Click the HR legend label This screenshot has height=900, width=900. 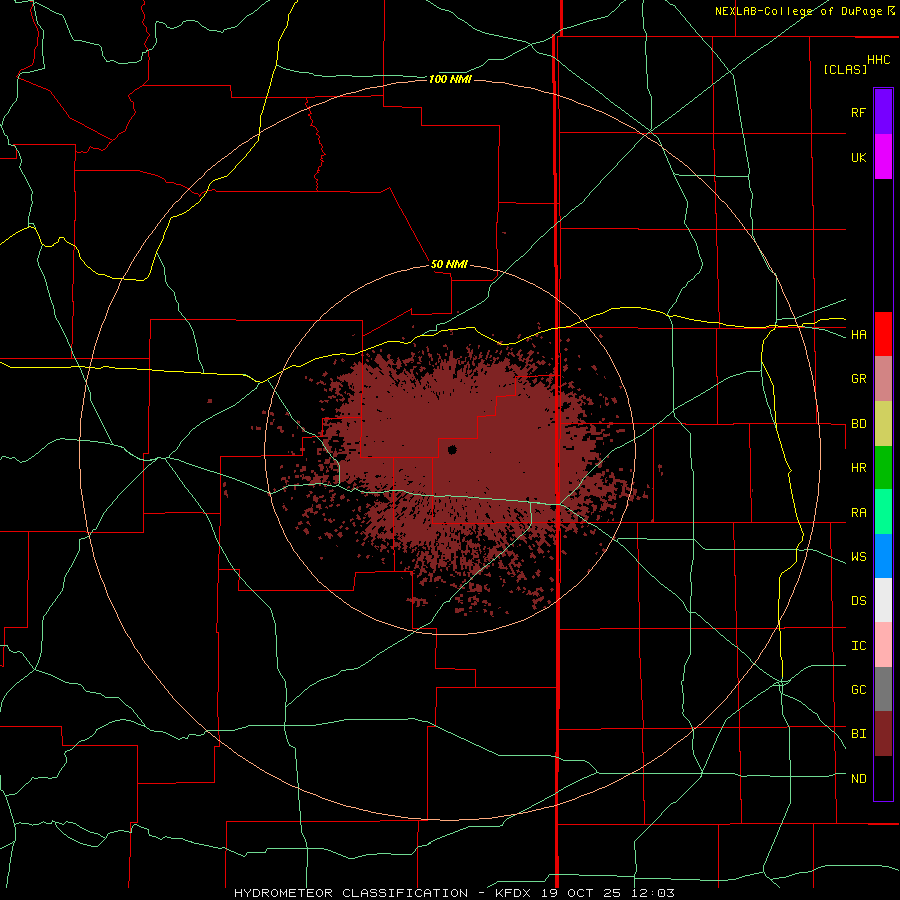[x=858, y=468]
